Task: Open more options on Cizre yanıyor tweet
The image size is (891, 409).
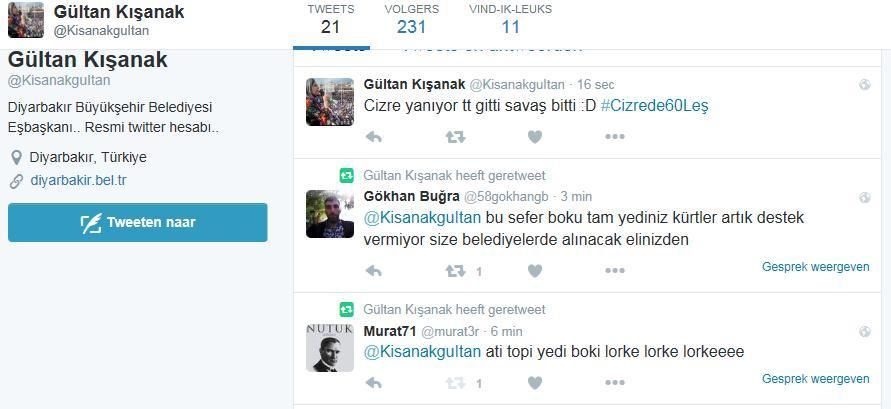Action: point(615,137)
